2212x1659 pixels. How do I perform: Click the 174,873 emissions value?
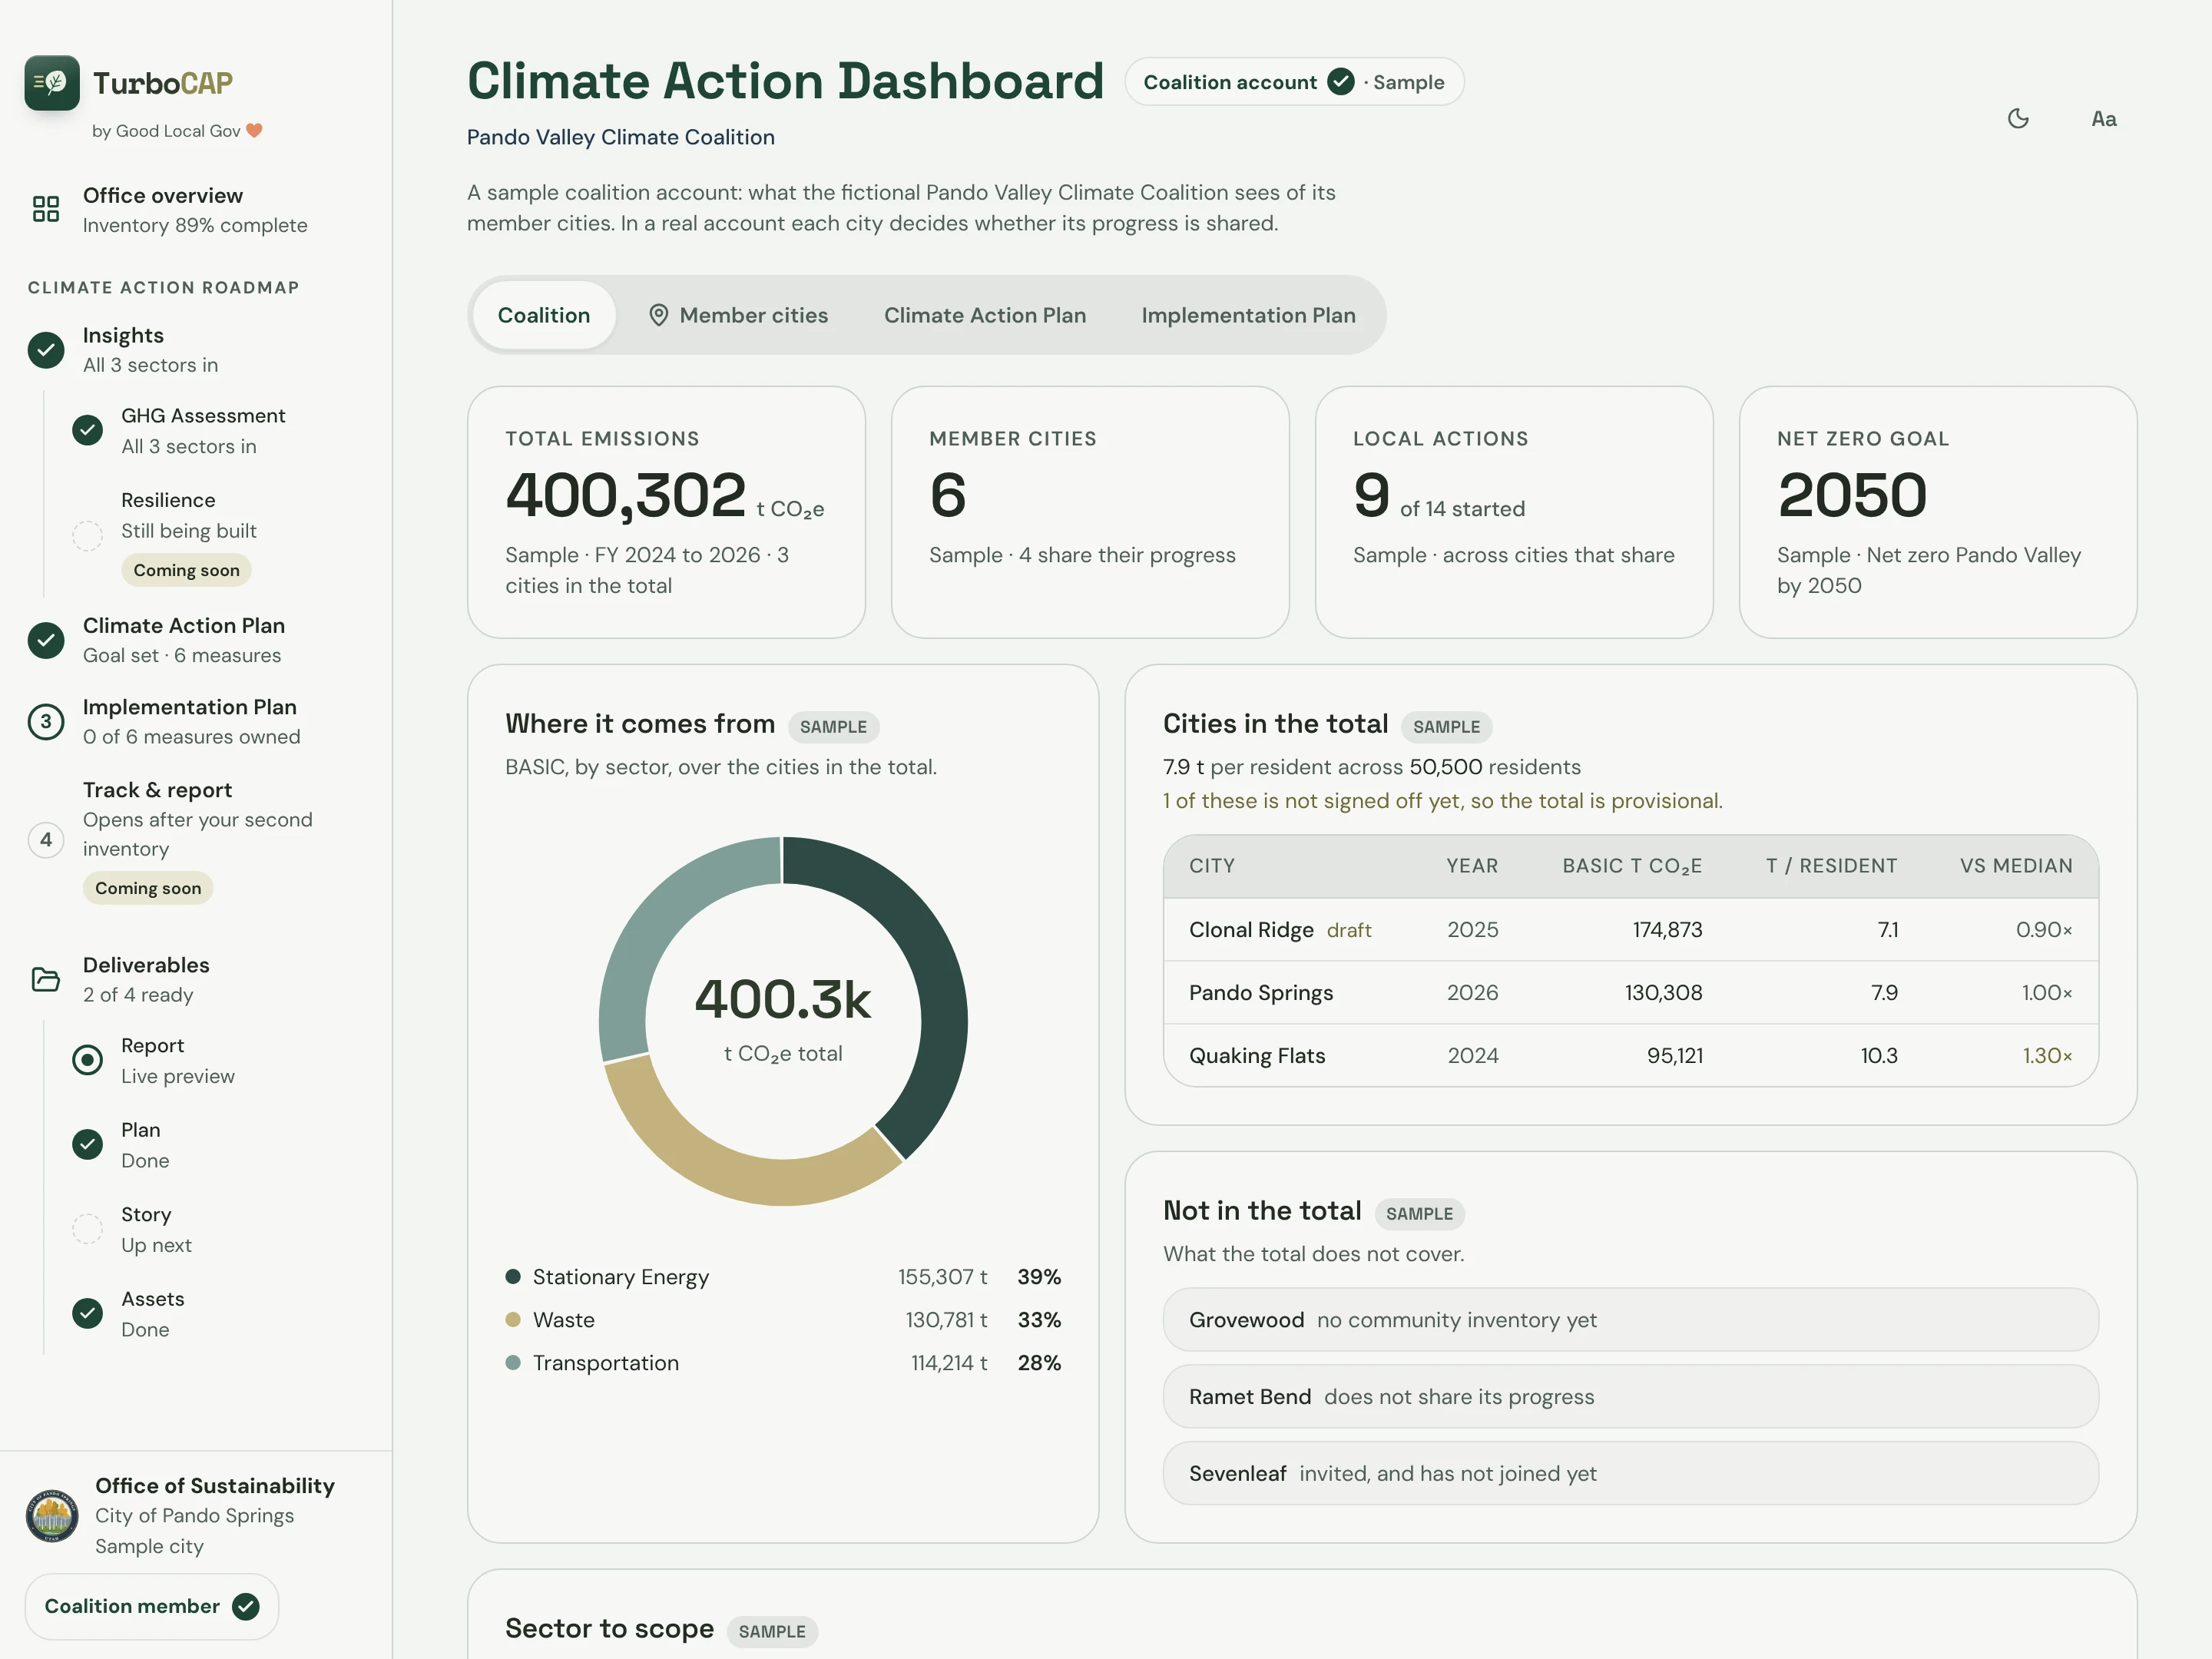1667,930
